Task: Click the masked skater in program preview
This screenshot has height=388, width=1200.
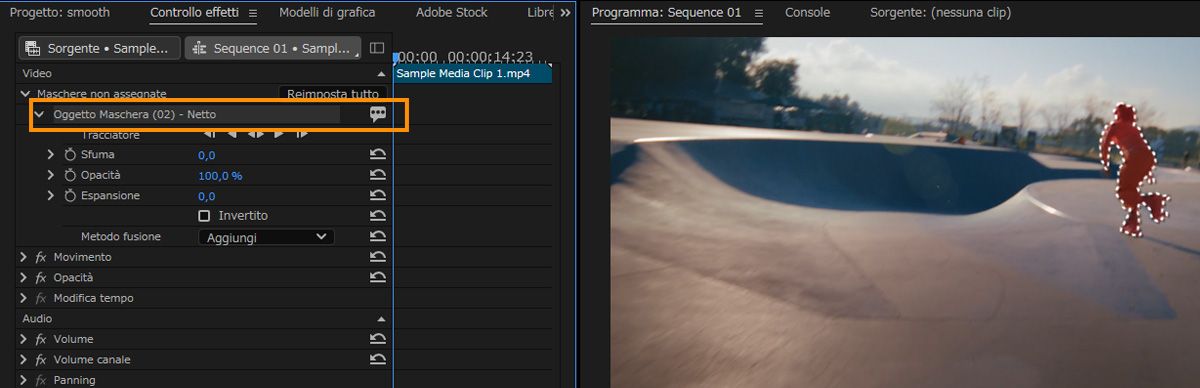Action: pos(1132,170)
